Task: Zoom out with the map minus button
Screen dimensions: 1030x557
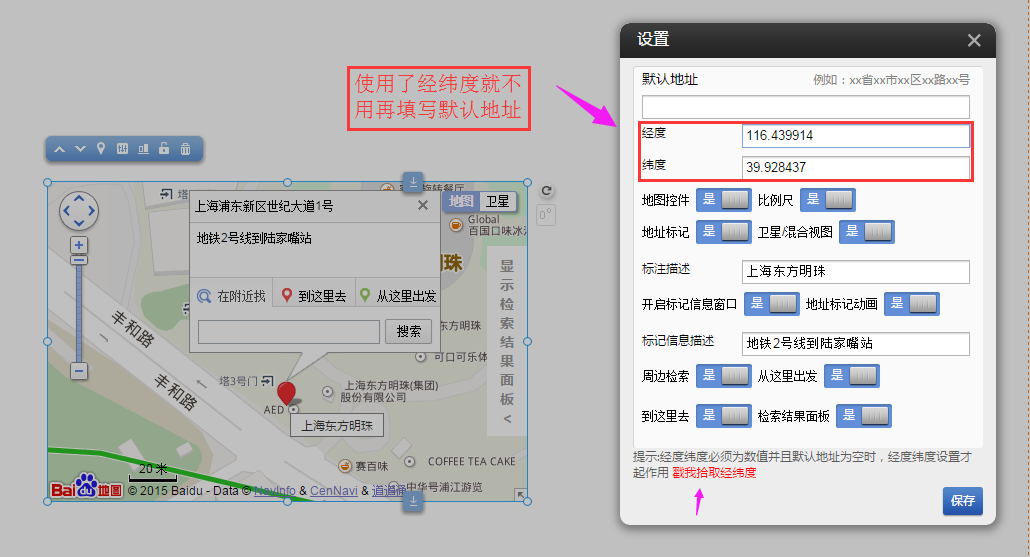Action: click(79, 371)
